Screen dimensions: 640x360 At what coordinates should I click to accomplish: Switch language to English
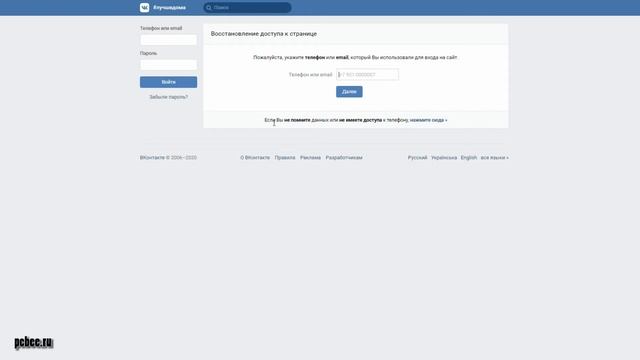(x=469, y=158)
